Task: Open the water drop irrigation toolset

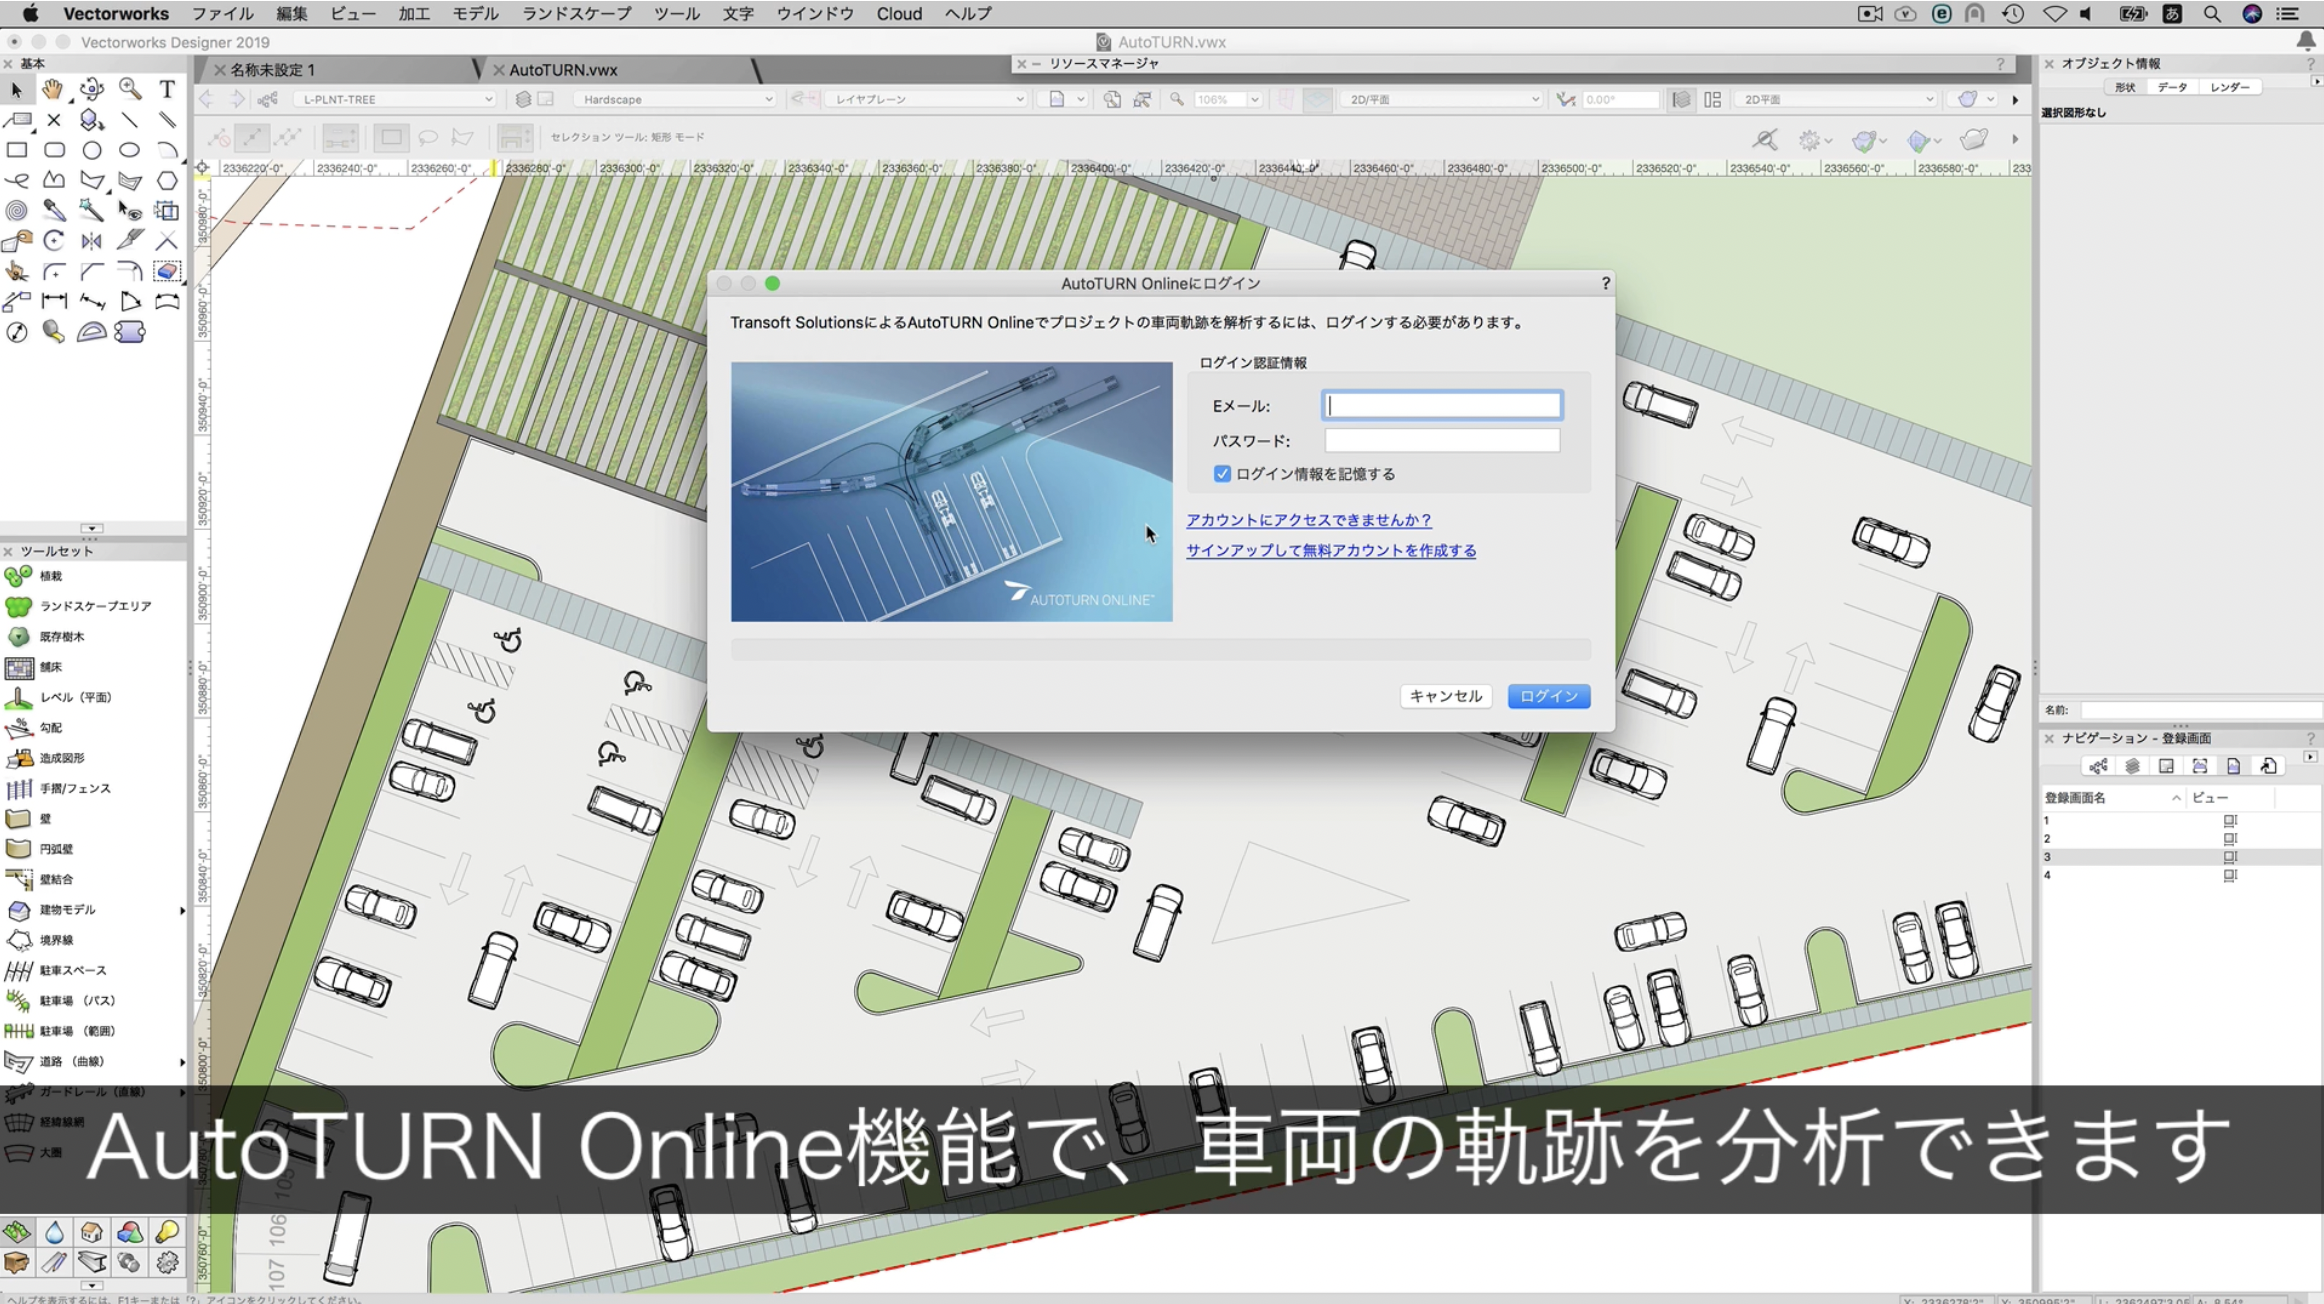Action: [54, 1232]
